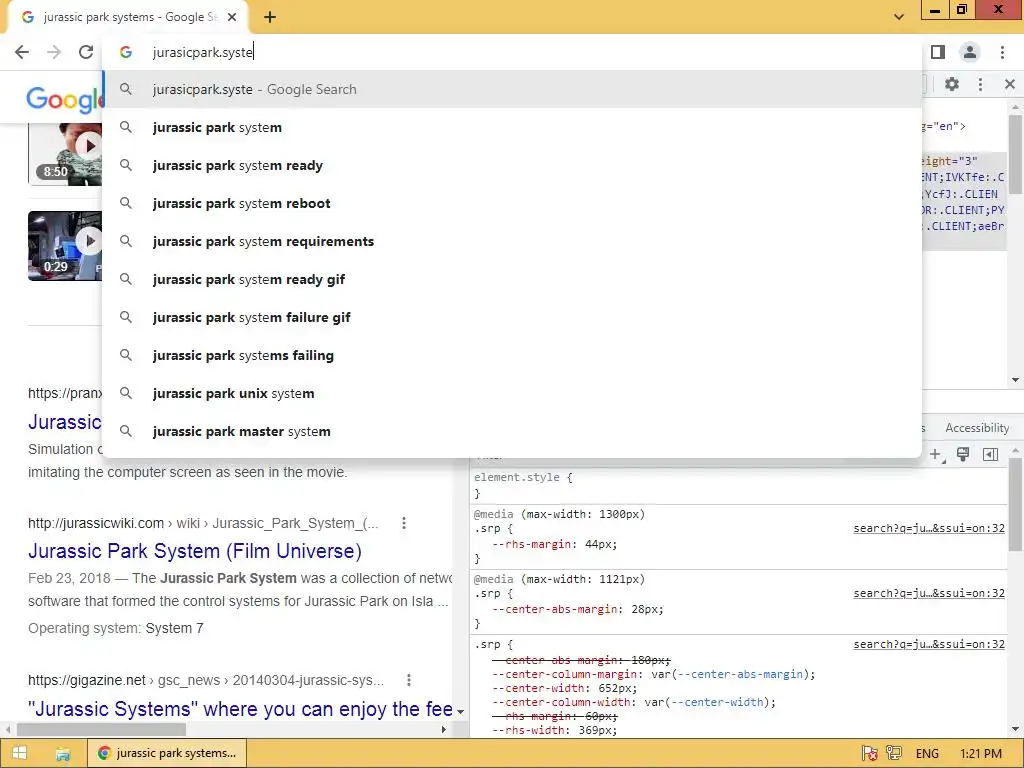Close the jurassic park systems tab
Image resolution: width=1024 pixels, height=768 pixels.
(x=232, y=17)
